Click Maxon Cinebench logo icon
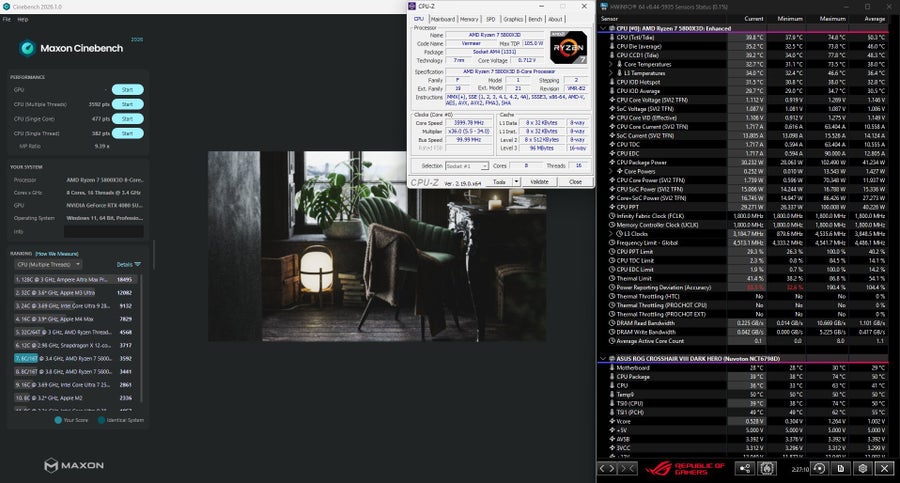Screen dimensions: 900x483 (x=27, y=48)
